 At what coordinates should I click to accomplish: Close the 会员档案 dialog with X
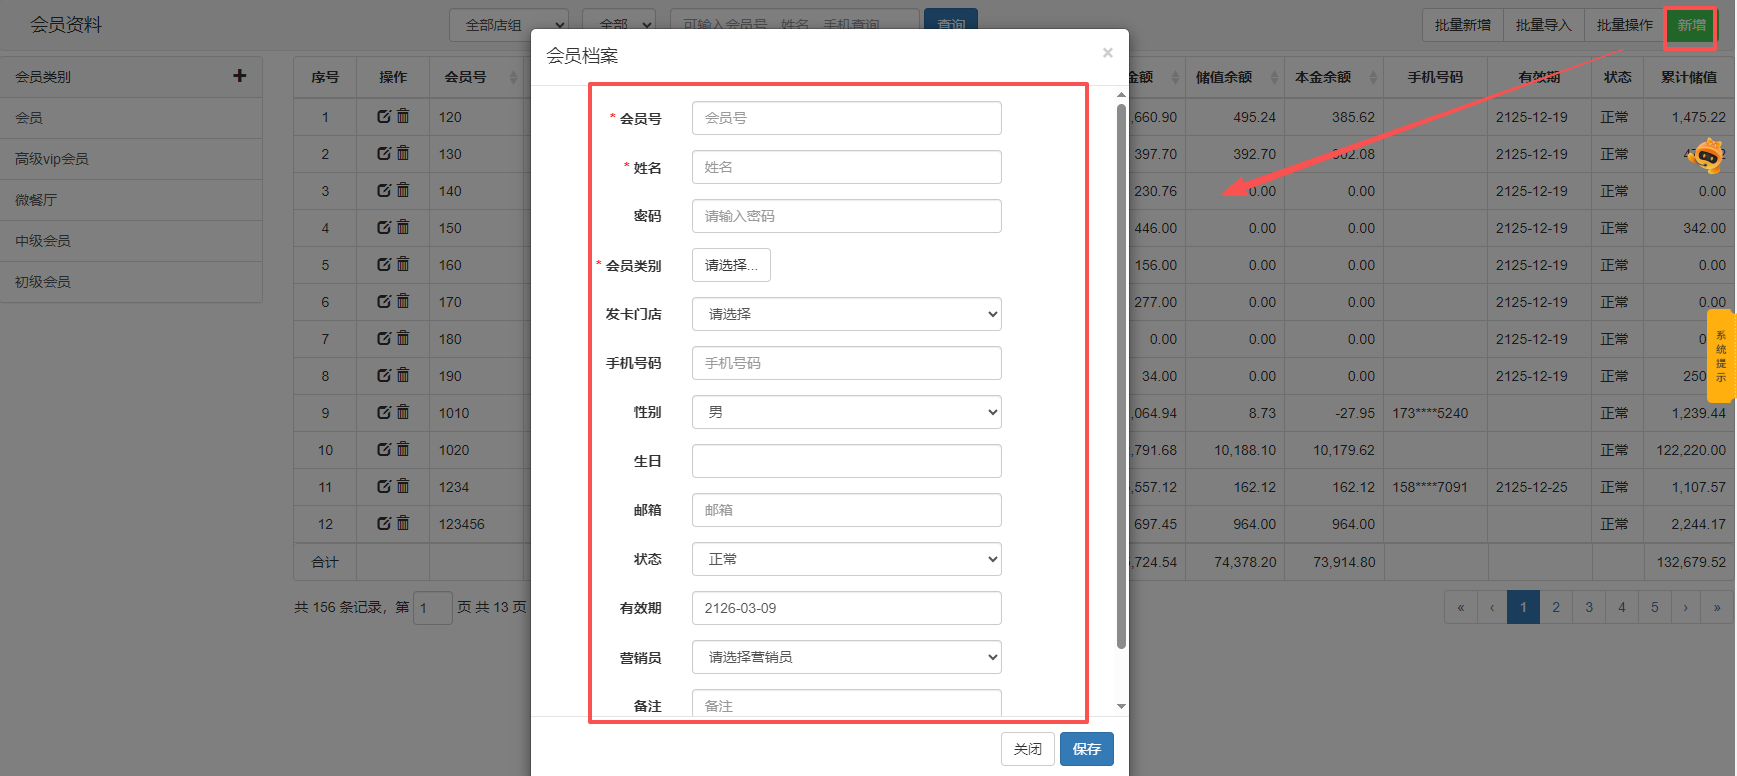click(x=1107, y=53)
